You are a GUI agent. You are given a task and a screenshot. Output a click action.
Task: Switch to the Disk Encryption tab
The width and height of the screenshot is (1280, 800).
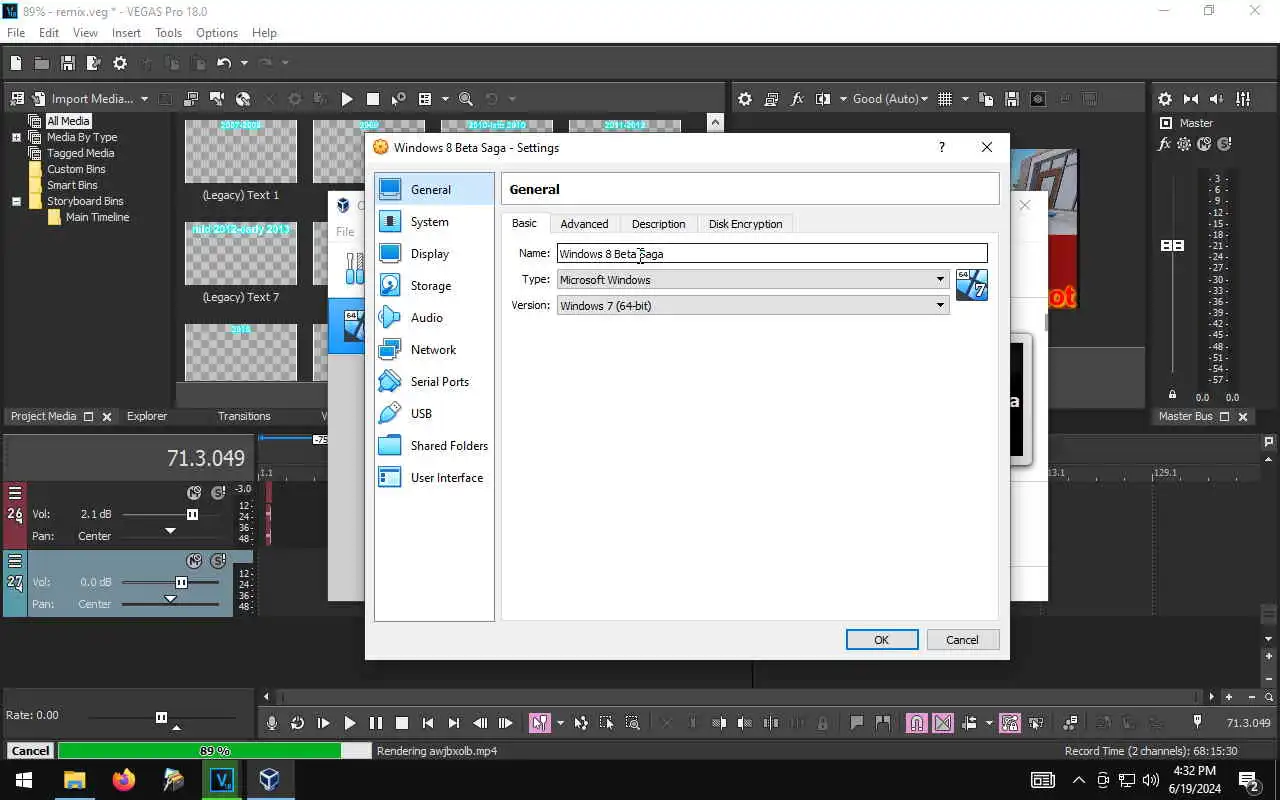tap(745, 224)
